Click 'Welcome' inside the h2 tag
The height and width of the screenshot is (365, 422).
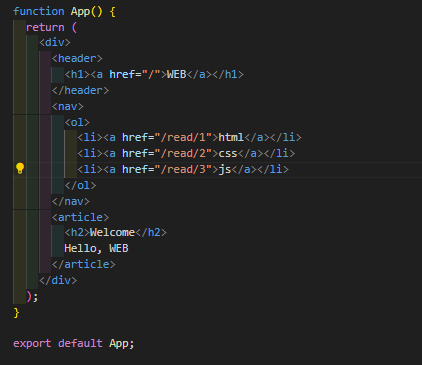pos(112,232)
